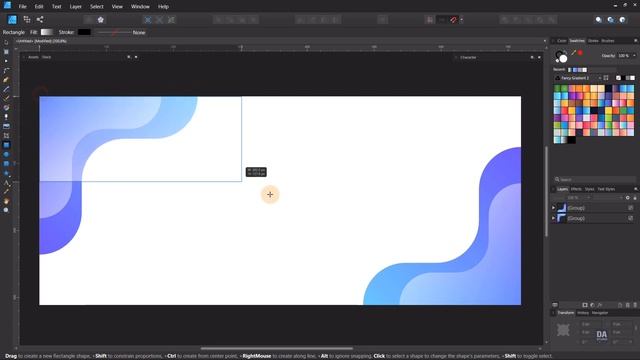Select the Rectangle tool

click(x=6, y=145)
